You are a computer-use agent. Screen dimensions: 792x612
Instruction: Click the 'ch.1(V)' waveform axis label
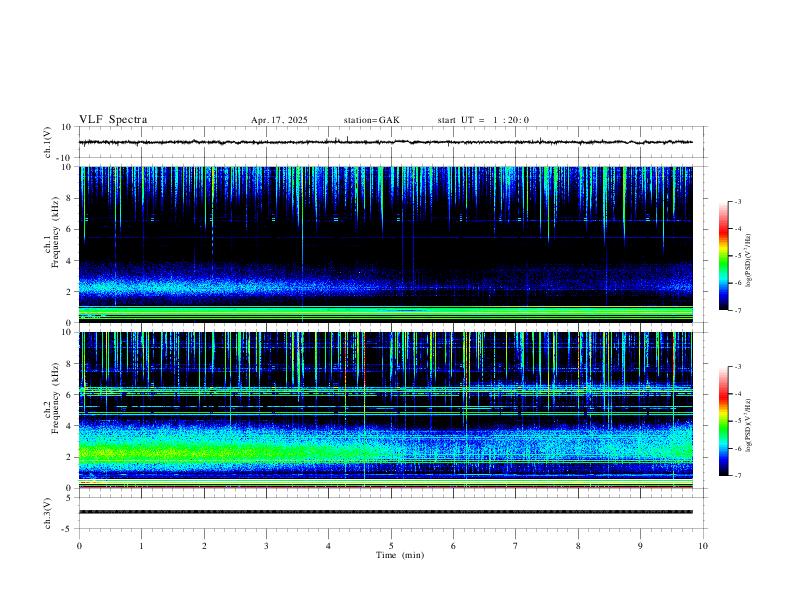tap(48, 142)
